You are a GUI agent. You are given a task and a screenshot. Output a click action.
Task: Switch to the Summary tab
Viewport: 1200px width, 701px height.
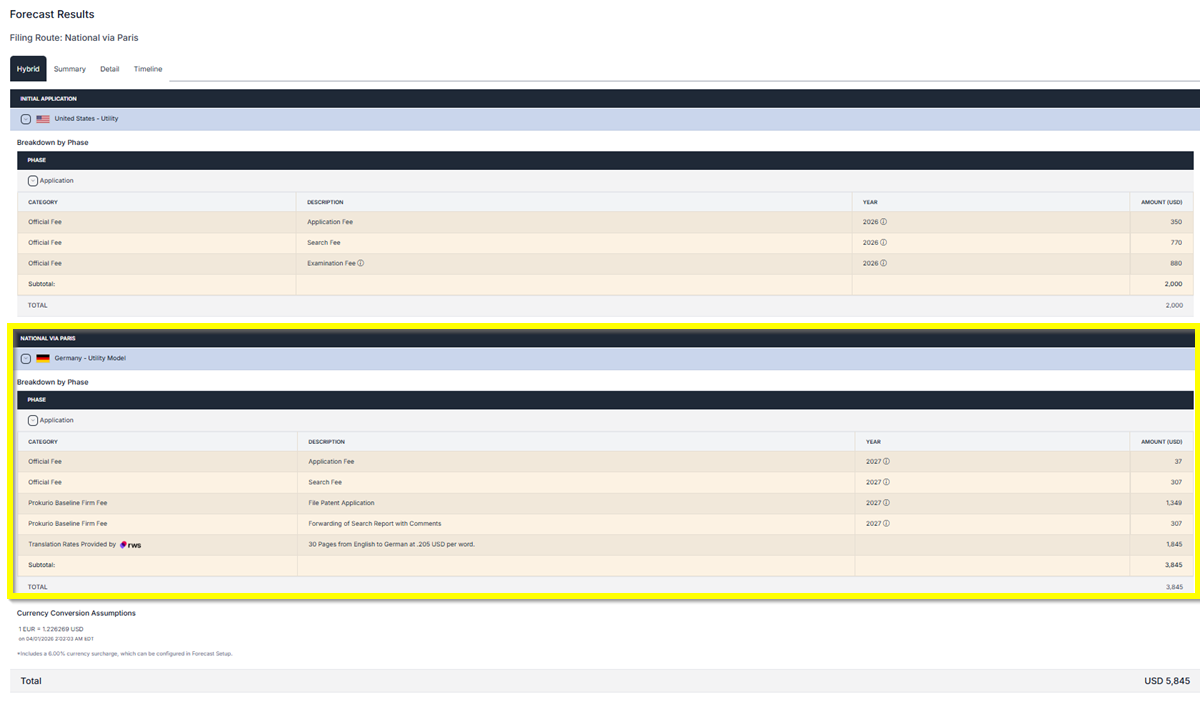[x=69, y=69]
